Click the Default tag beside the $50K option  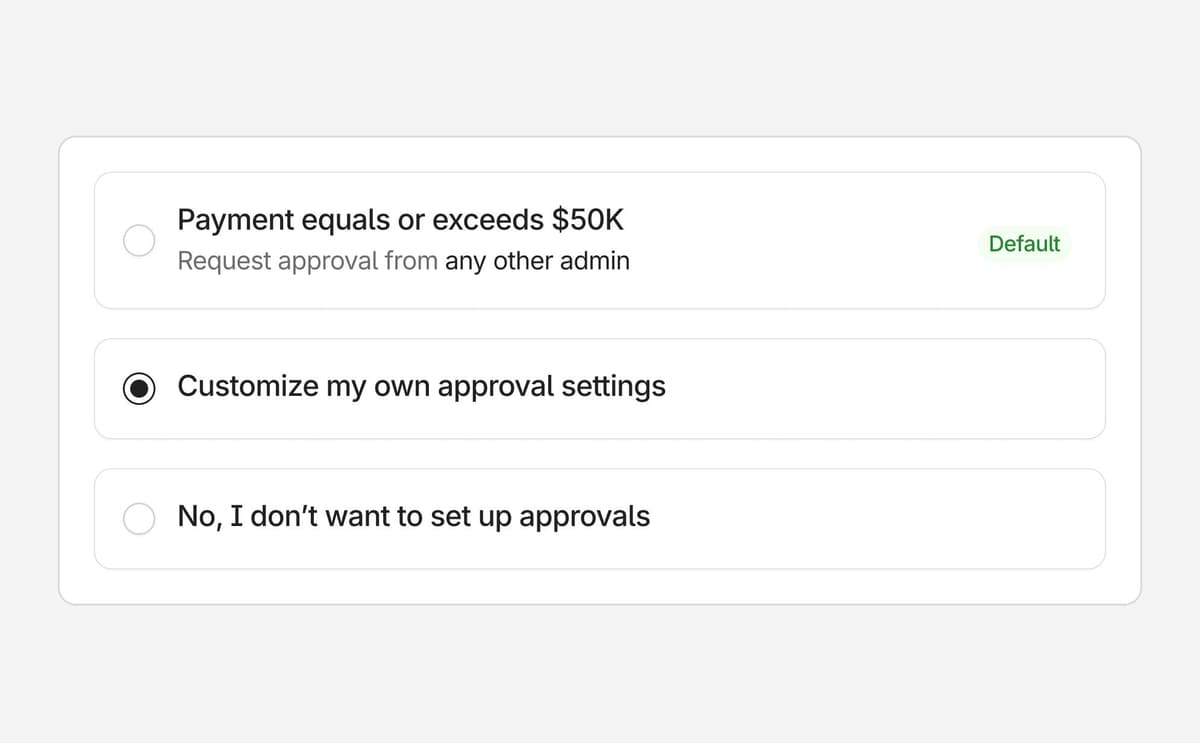coord(1024,243)
